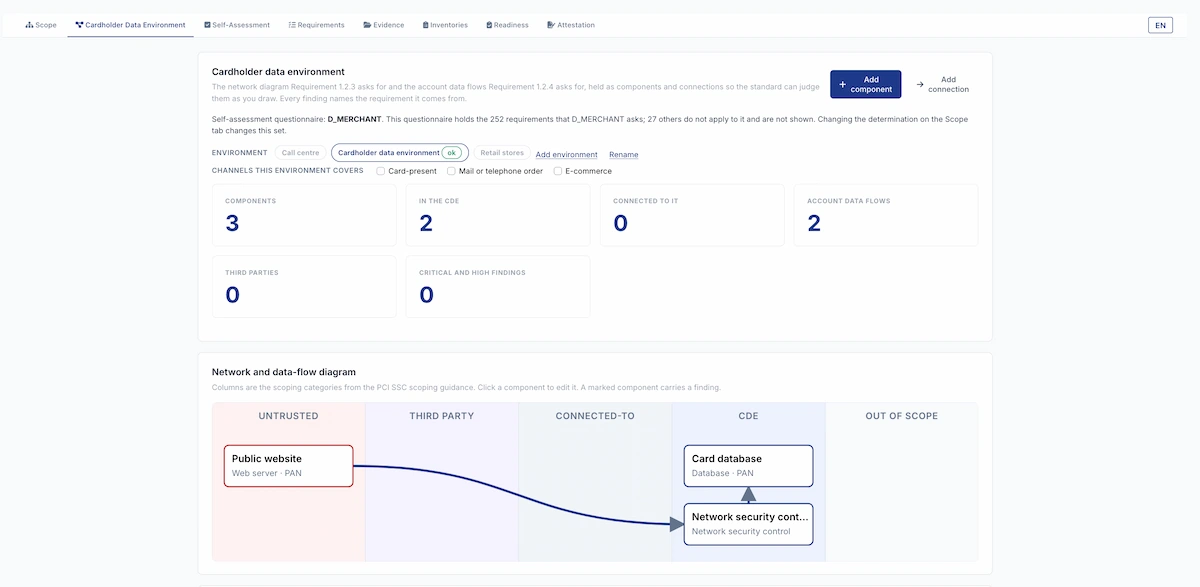Click the CONNECTED-TO column header
1200x587 pixels.
595,416
